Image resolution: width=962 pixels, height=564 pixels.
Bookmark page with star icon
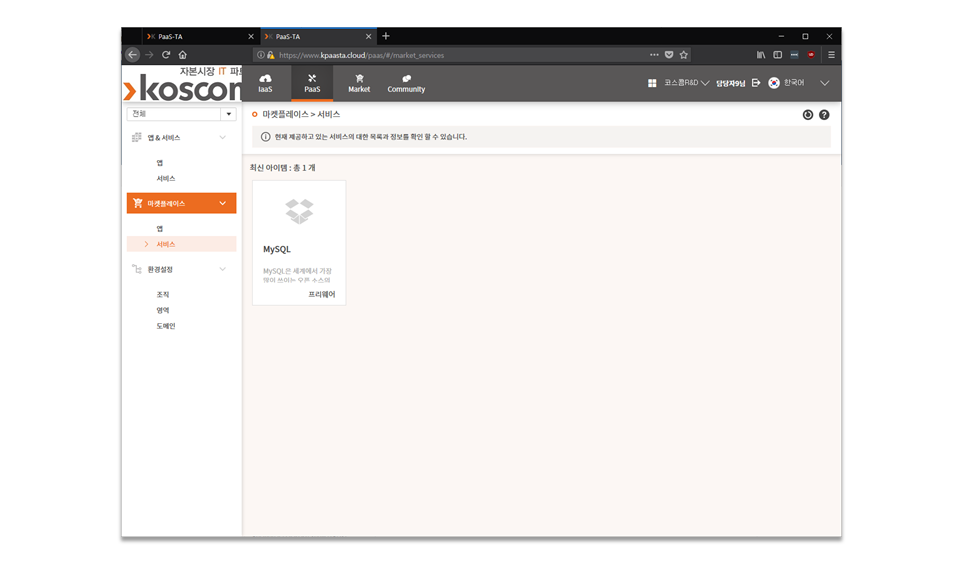pyautogui.click(x=683, y=55)
